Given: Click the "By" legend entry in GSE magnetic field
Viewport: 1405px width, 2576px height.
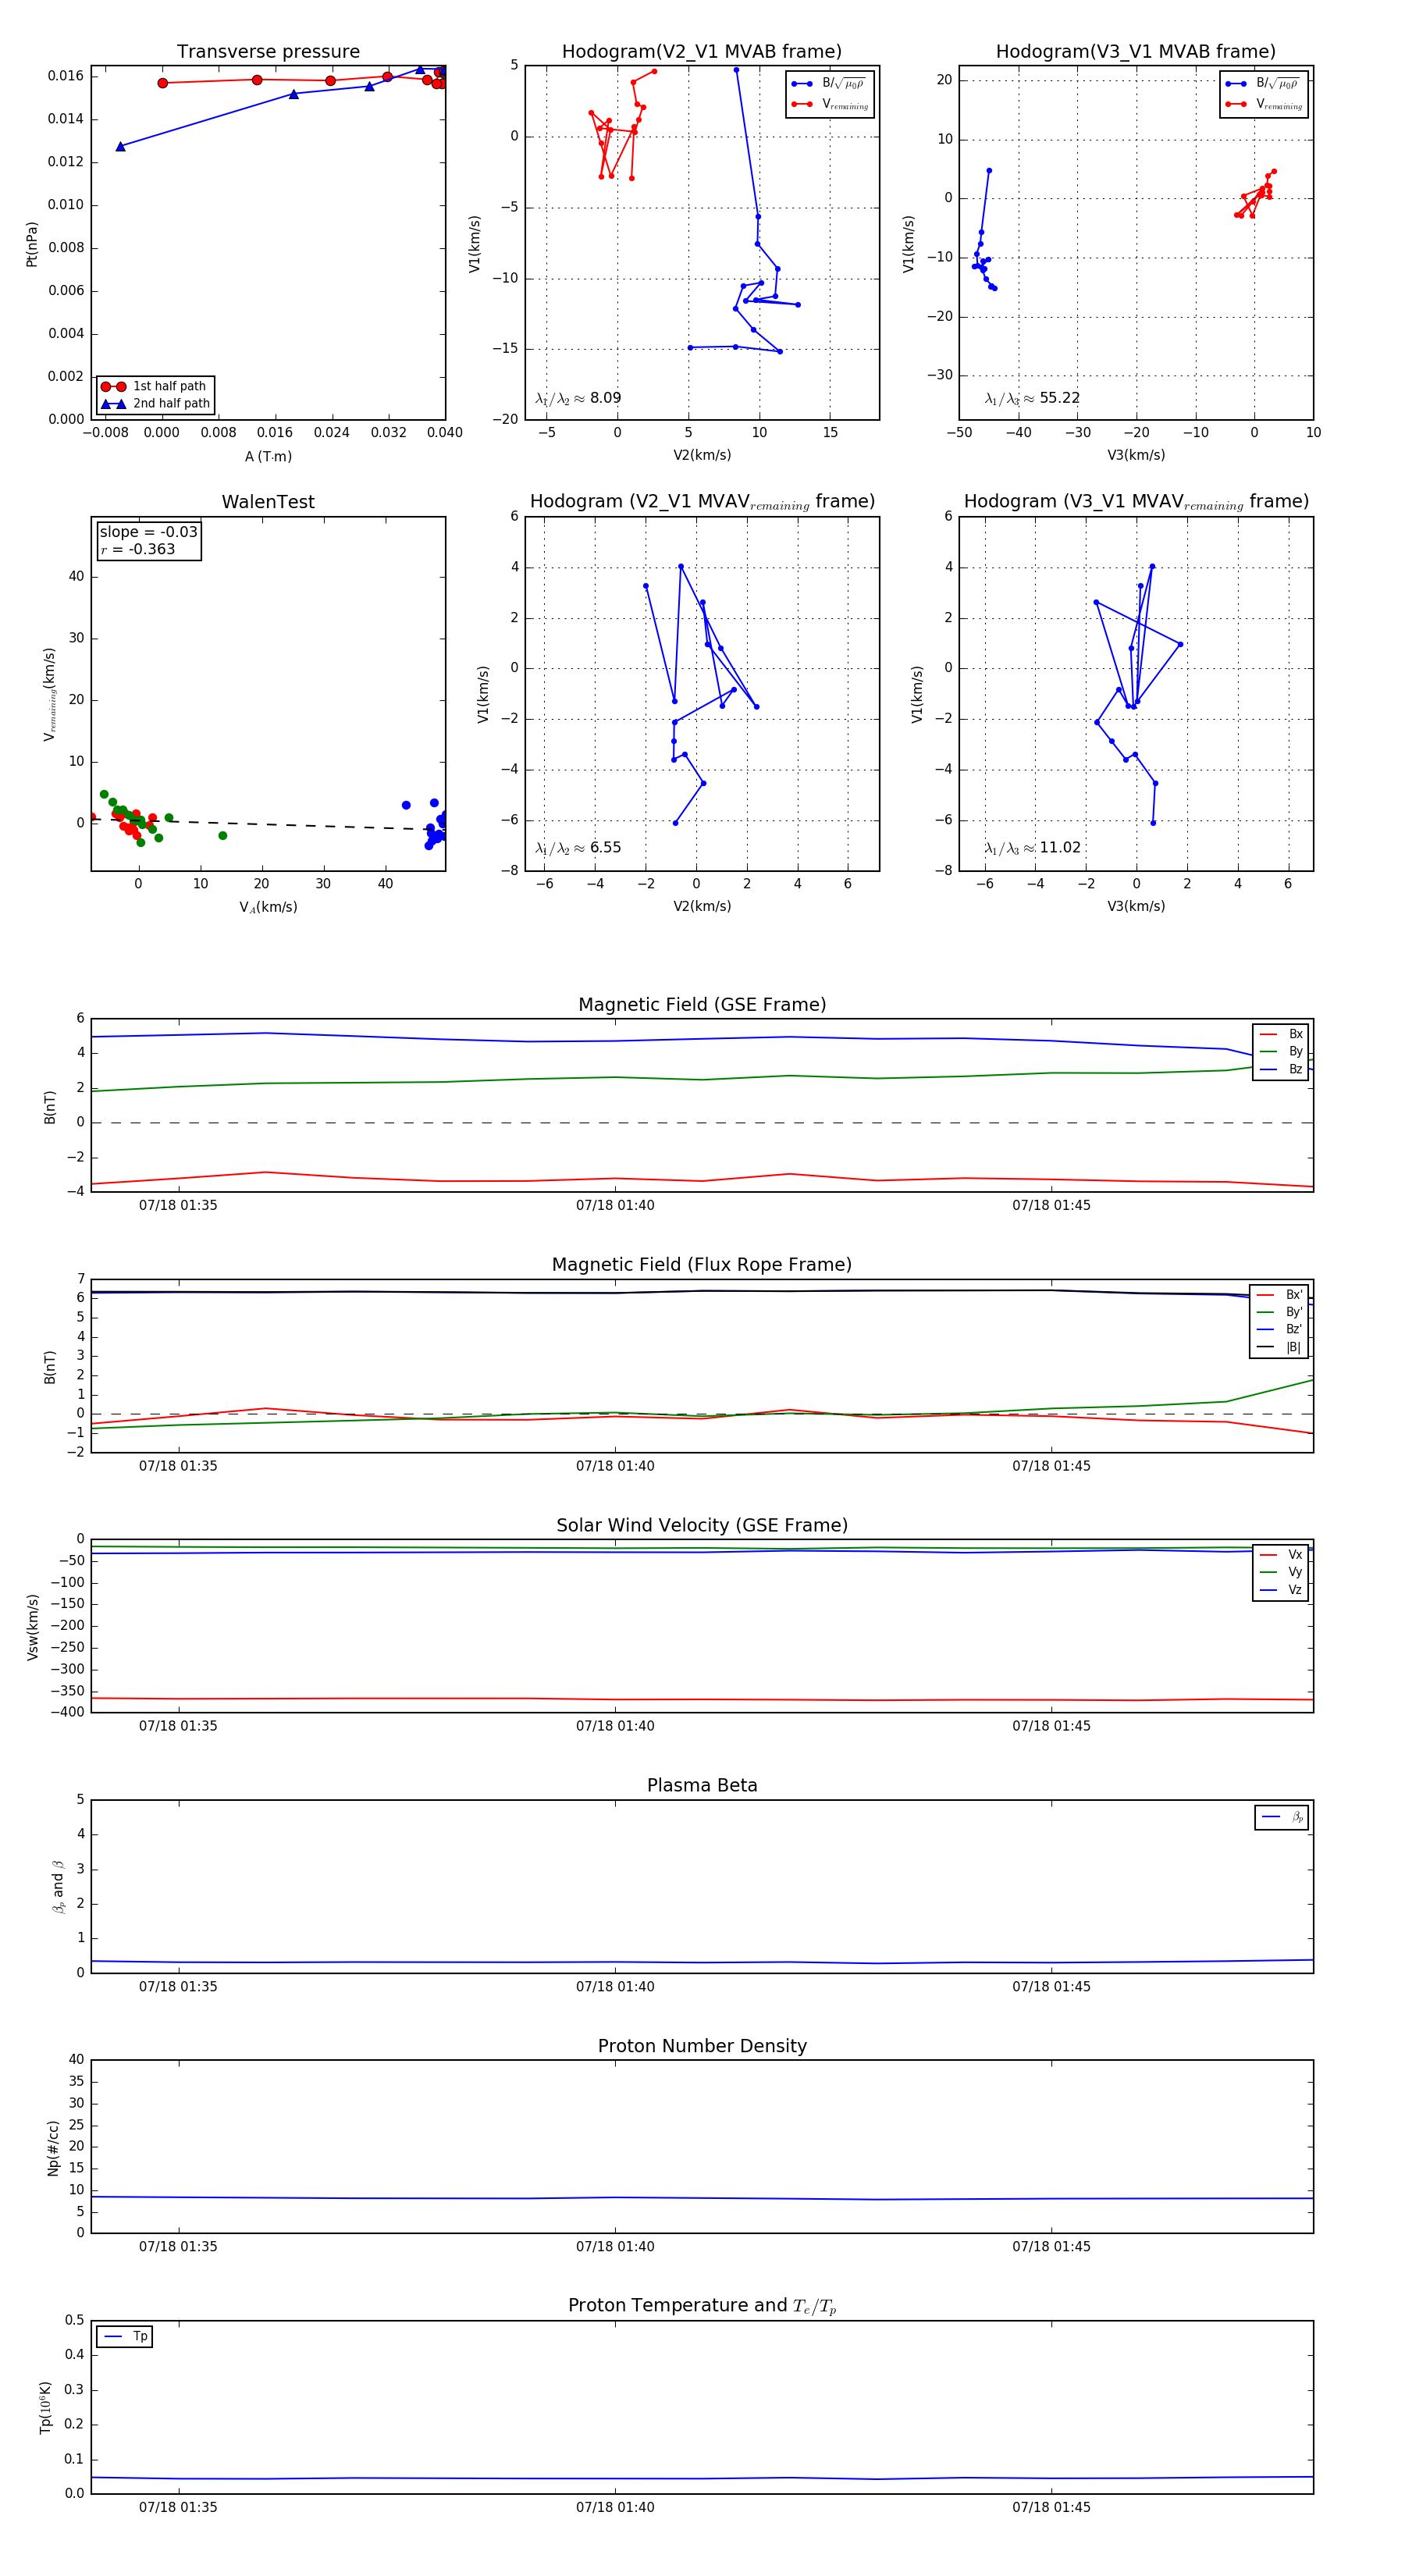Looking at the screenshot, I should click(x=1281, y=1052).
